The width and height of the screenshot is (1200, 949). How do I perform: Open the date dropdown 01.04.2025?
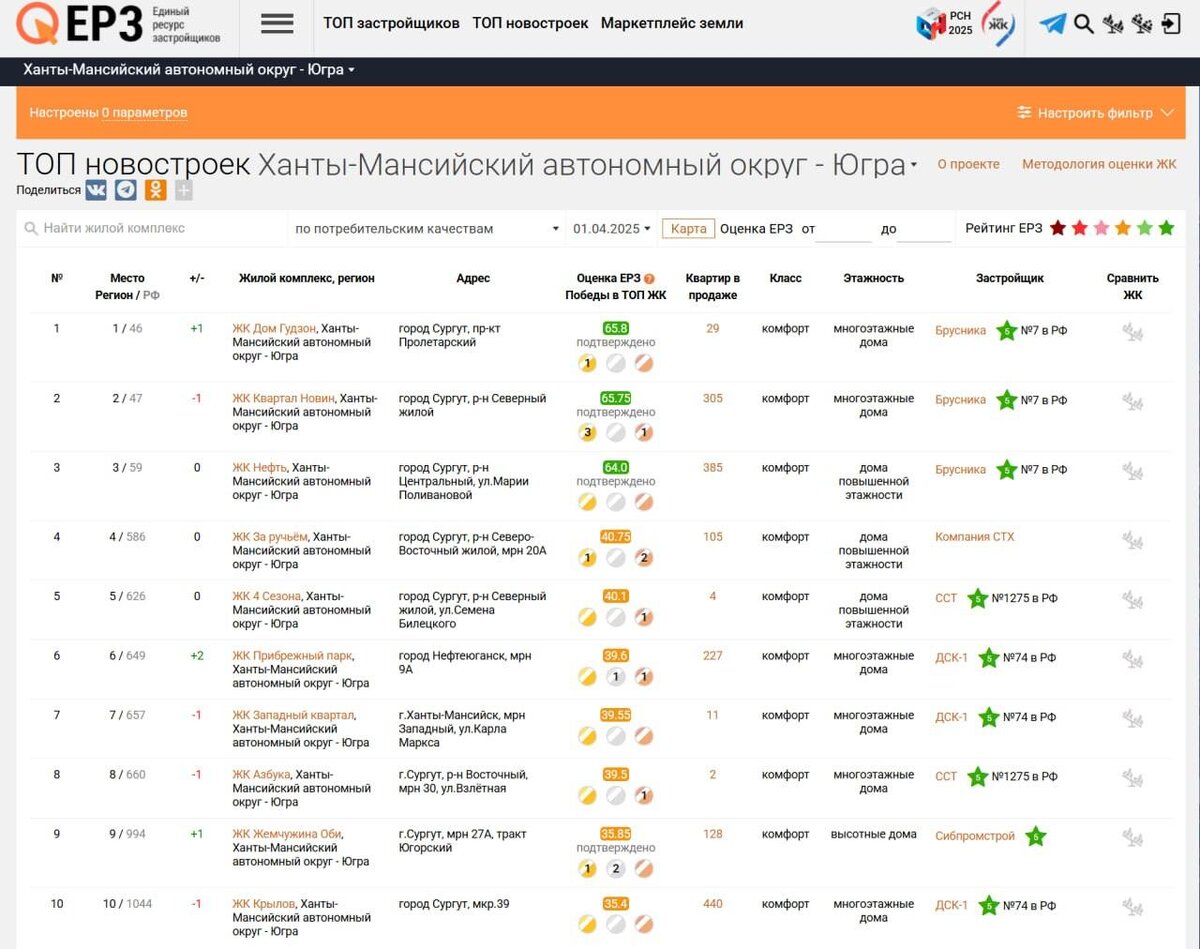tap(612, 229)
